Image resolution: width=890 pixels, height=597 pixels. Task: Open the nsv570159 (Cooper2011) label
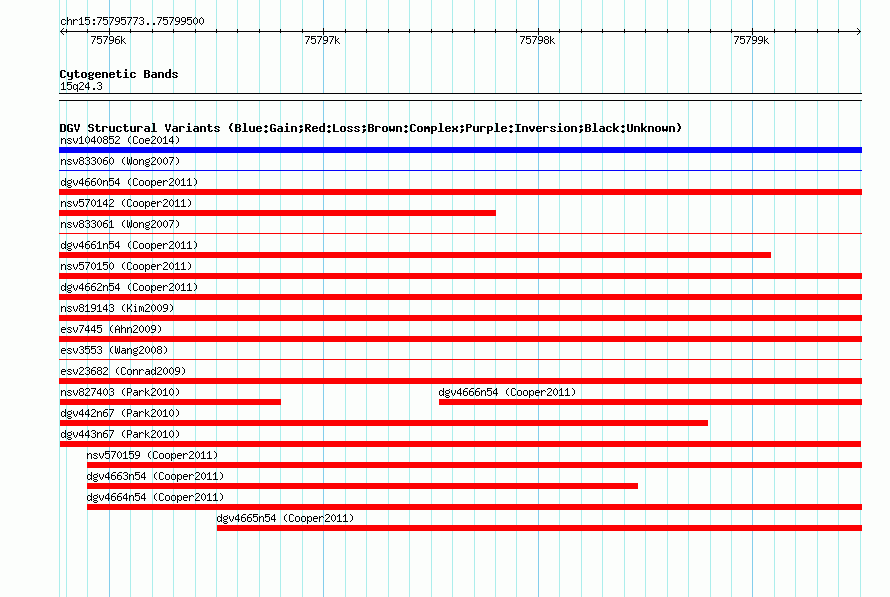tap(152, 455)
